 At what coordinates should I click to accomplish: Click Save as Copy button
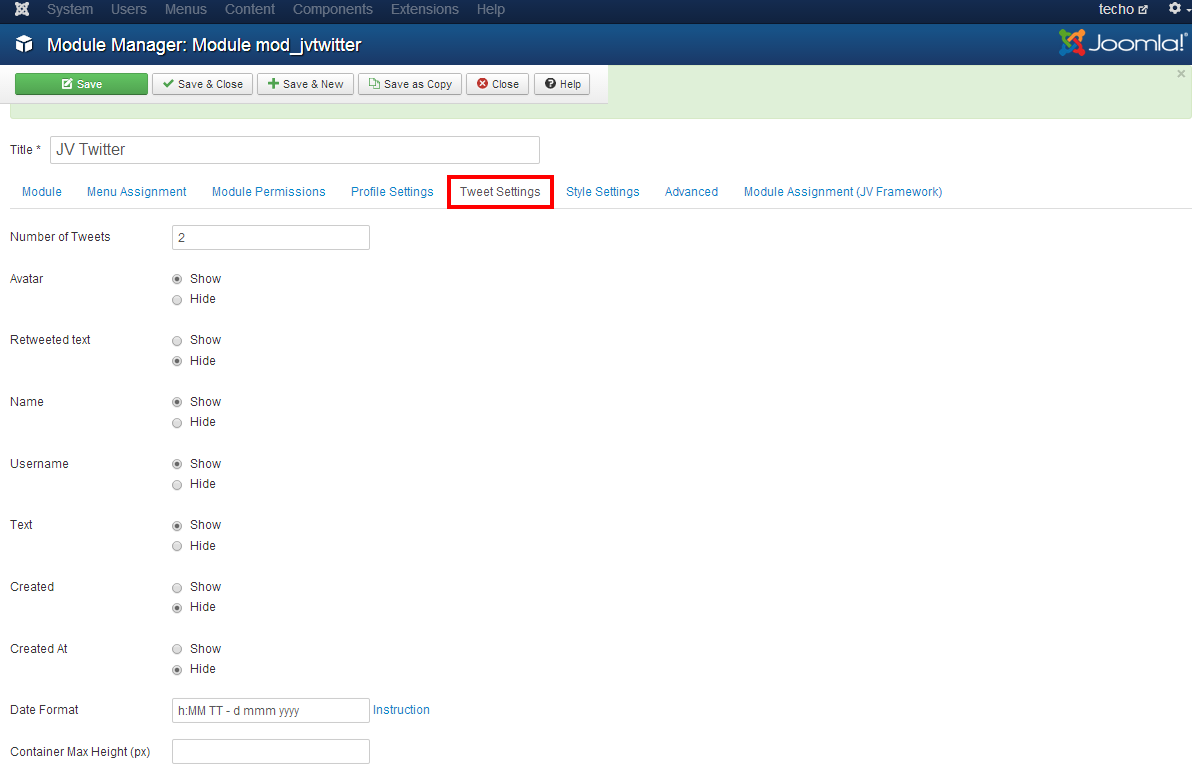(x=410, y=84)
